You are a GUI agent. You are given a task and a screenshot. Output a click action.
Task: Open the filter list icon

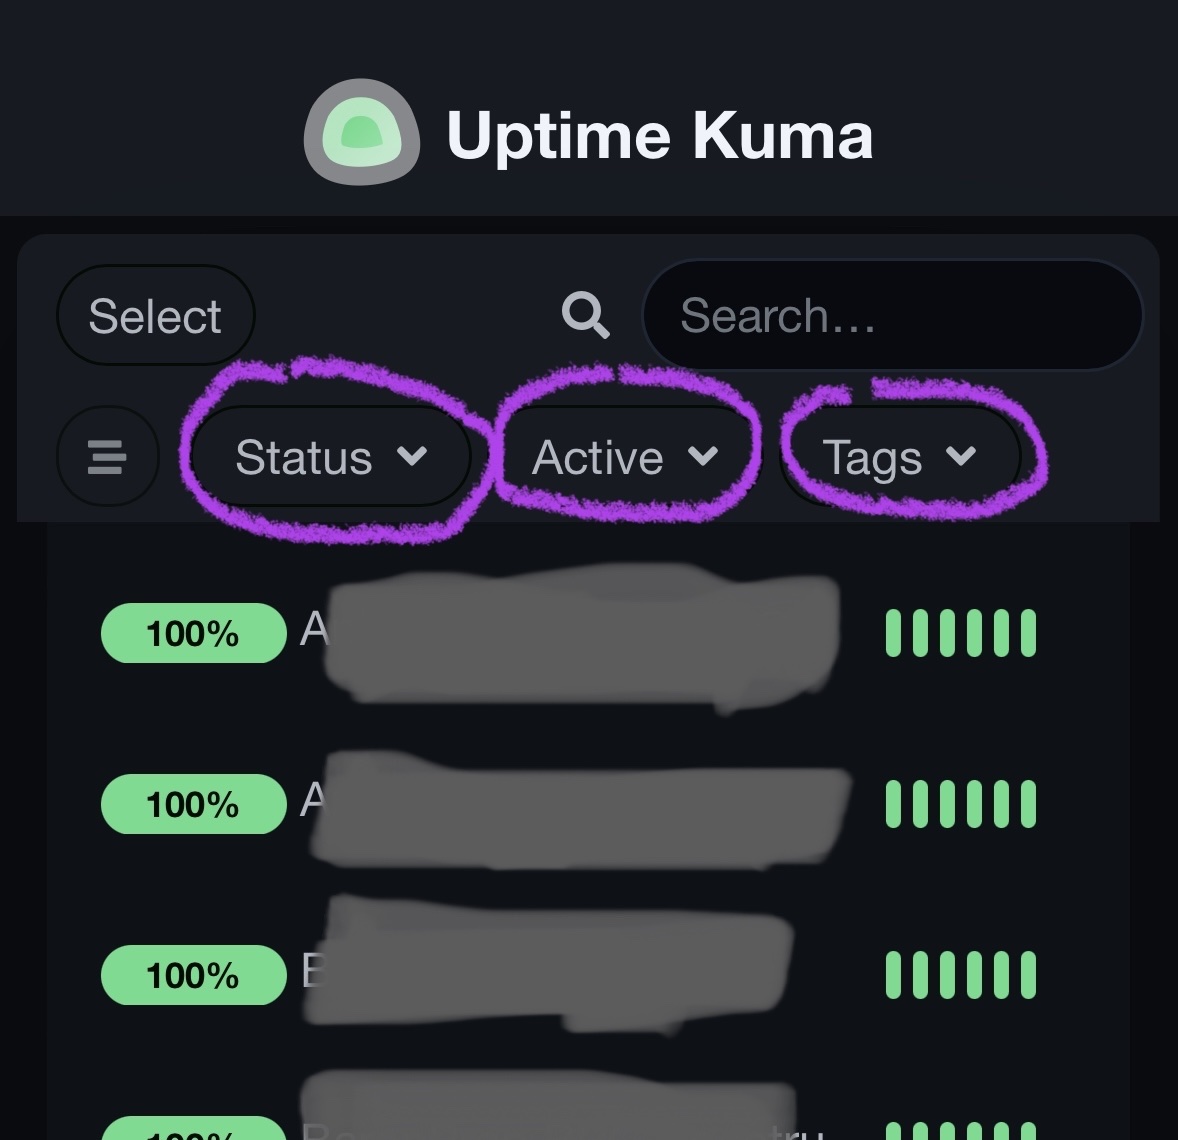[x=106, y=457]
